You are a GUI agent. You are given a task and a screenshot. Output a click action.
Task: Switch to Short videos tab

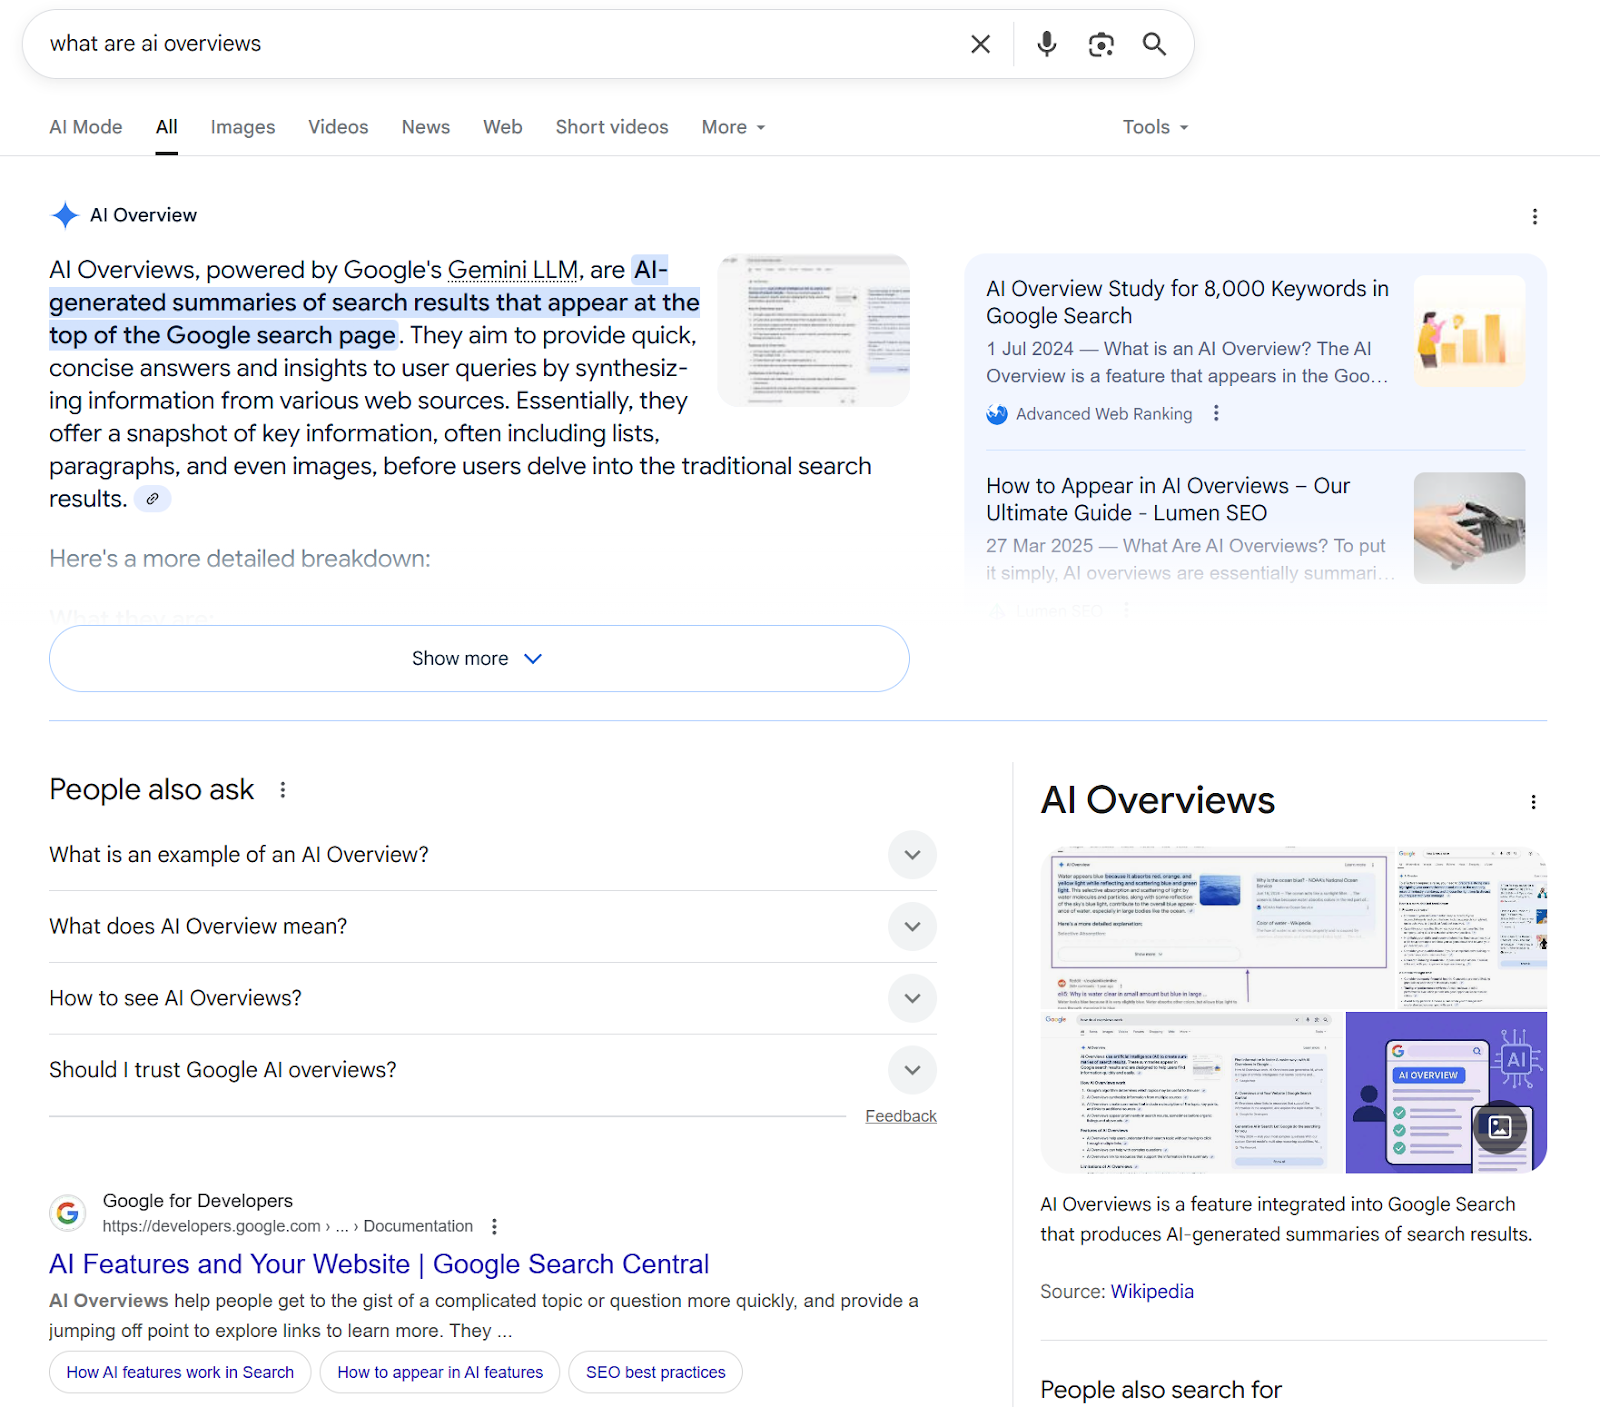pyautogui.click(x=612, y=127)
